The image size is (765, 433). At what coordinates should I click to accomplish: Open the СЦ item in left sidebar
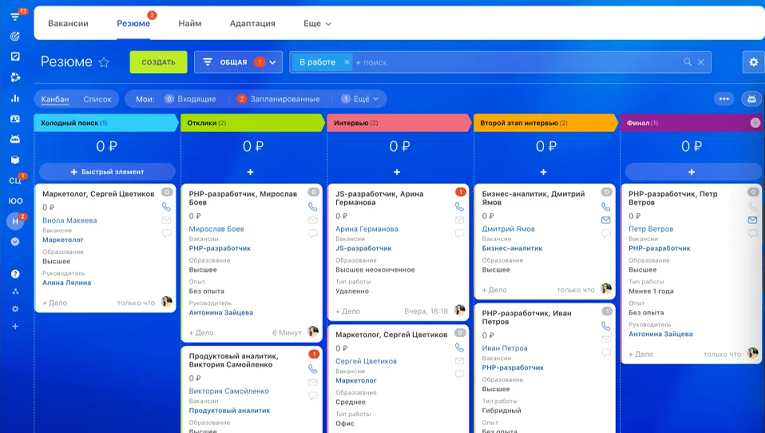point(15,180)
